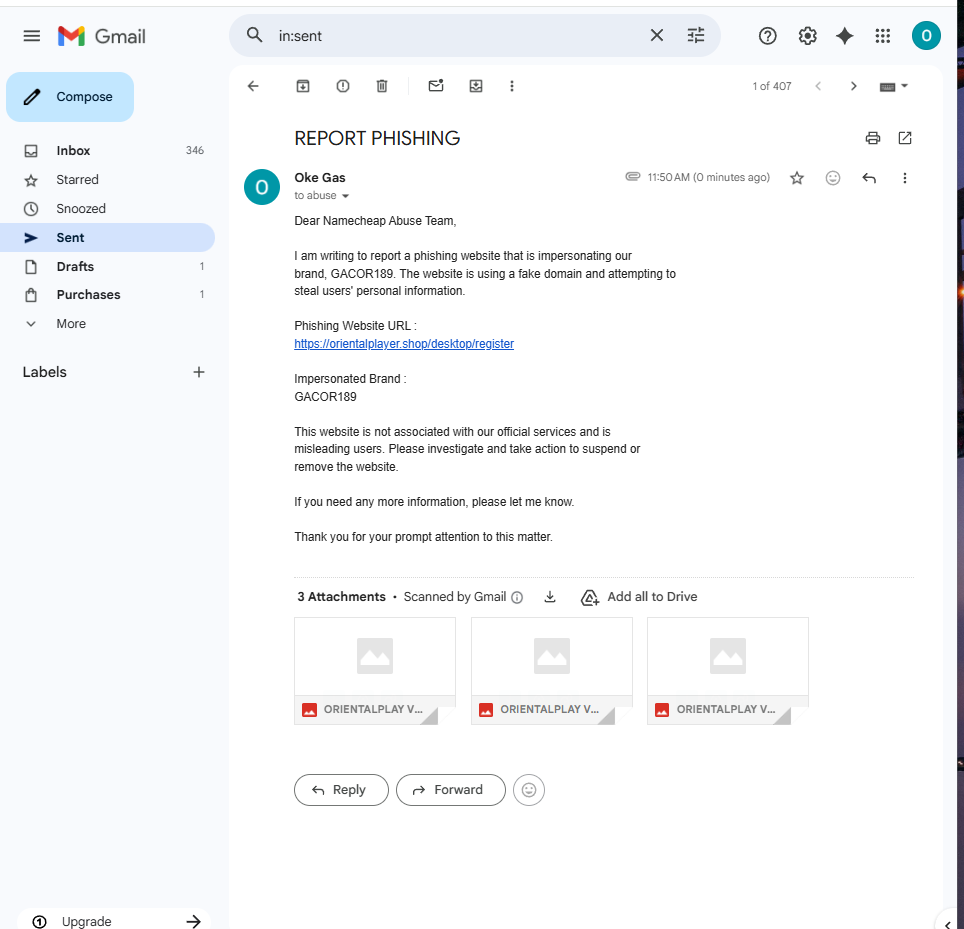
Task: Open the first ORIENTALPLAY attachment thumbnail
Action: point(375,671)
